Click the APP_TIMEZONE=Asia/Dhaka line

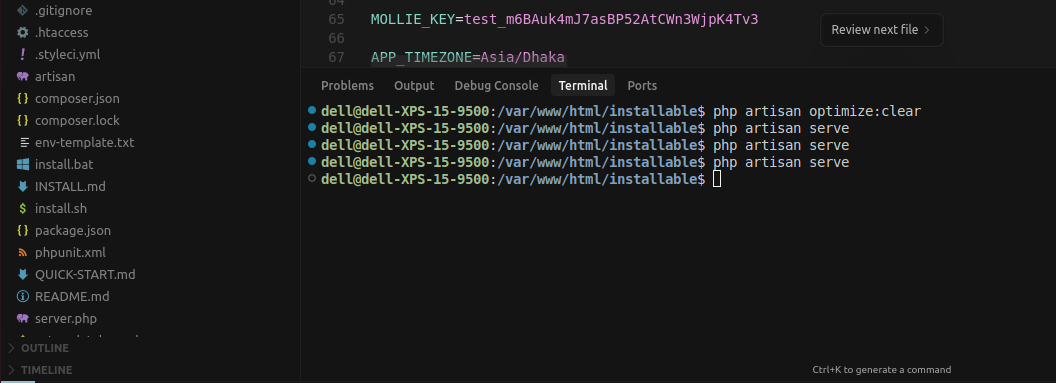pyautogui.click(x=467, y=58)
